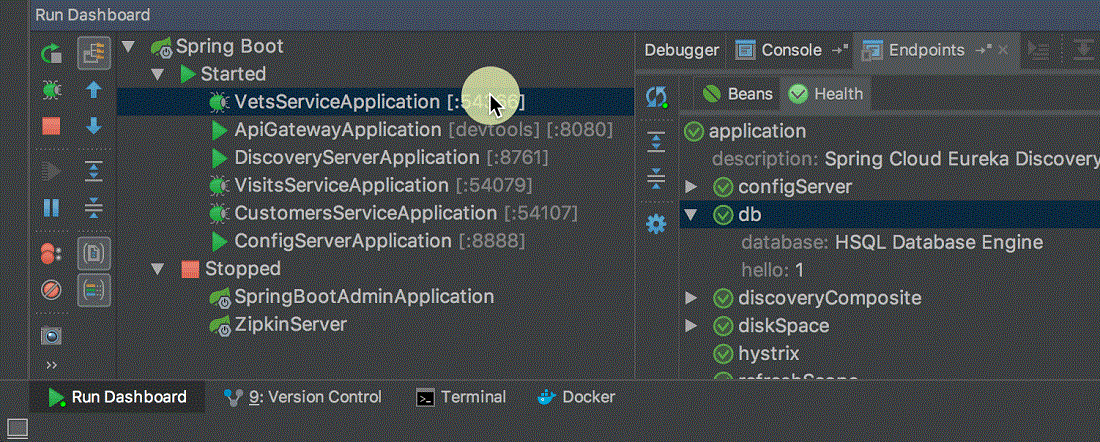Expand the discoveryComposite node
This screenshot has width=1100, height=442.
691,298
